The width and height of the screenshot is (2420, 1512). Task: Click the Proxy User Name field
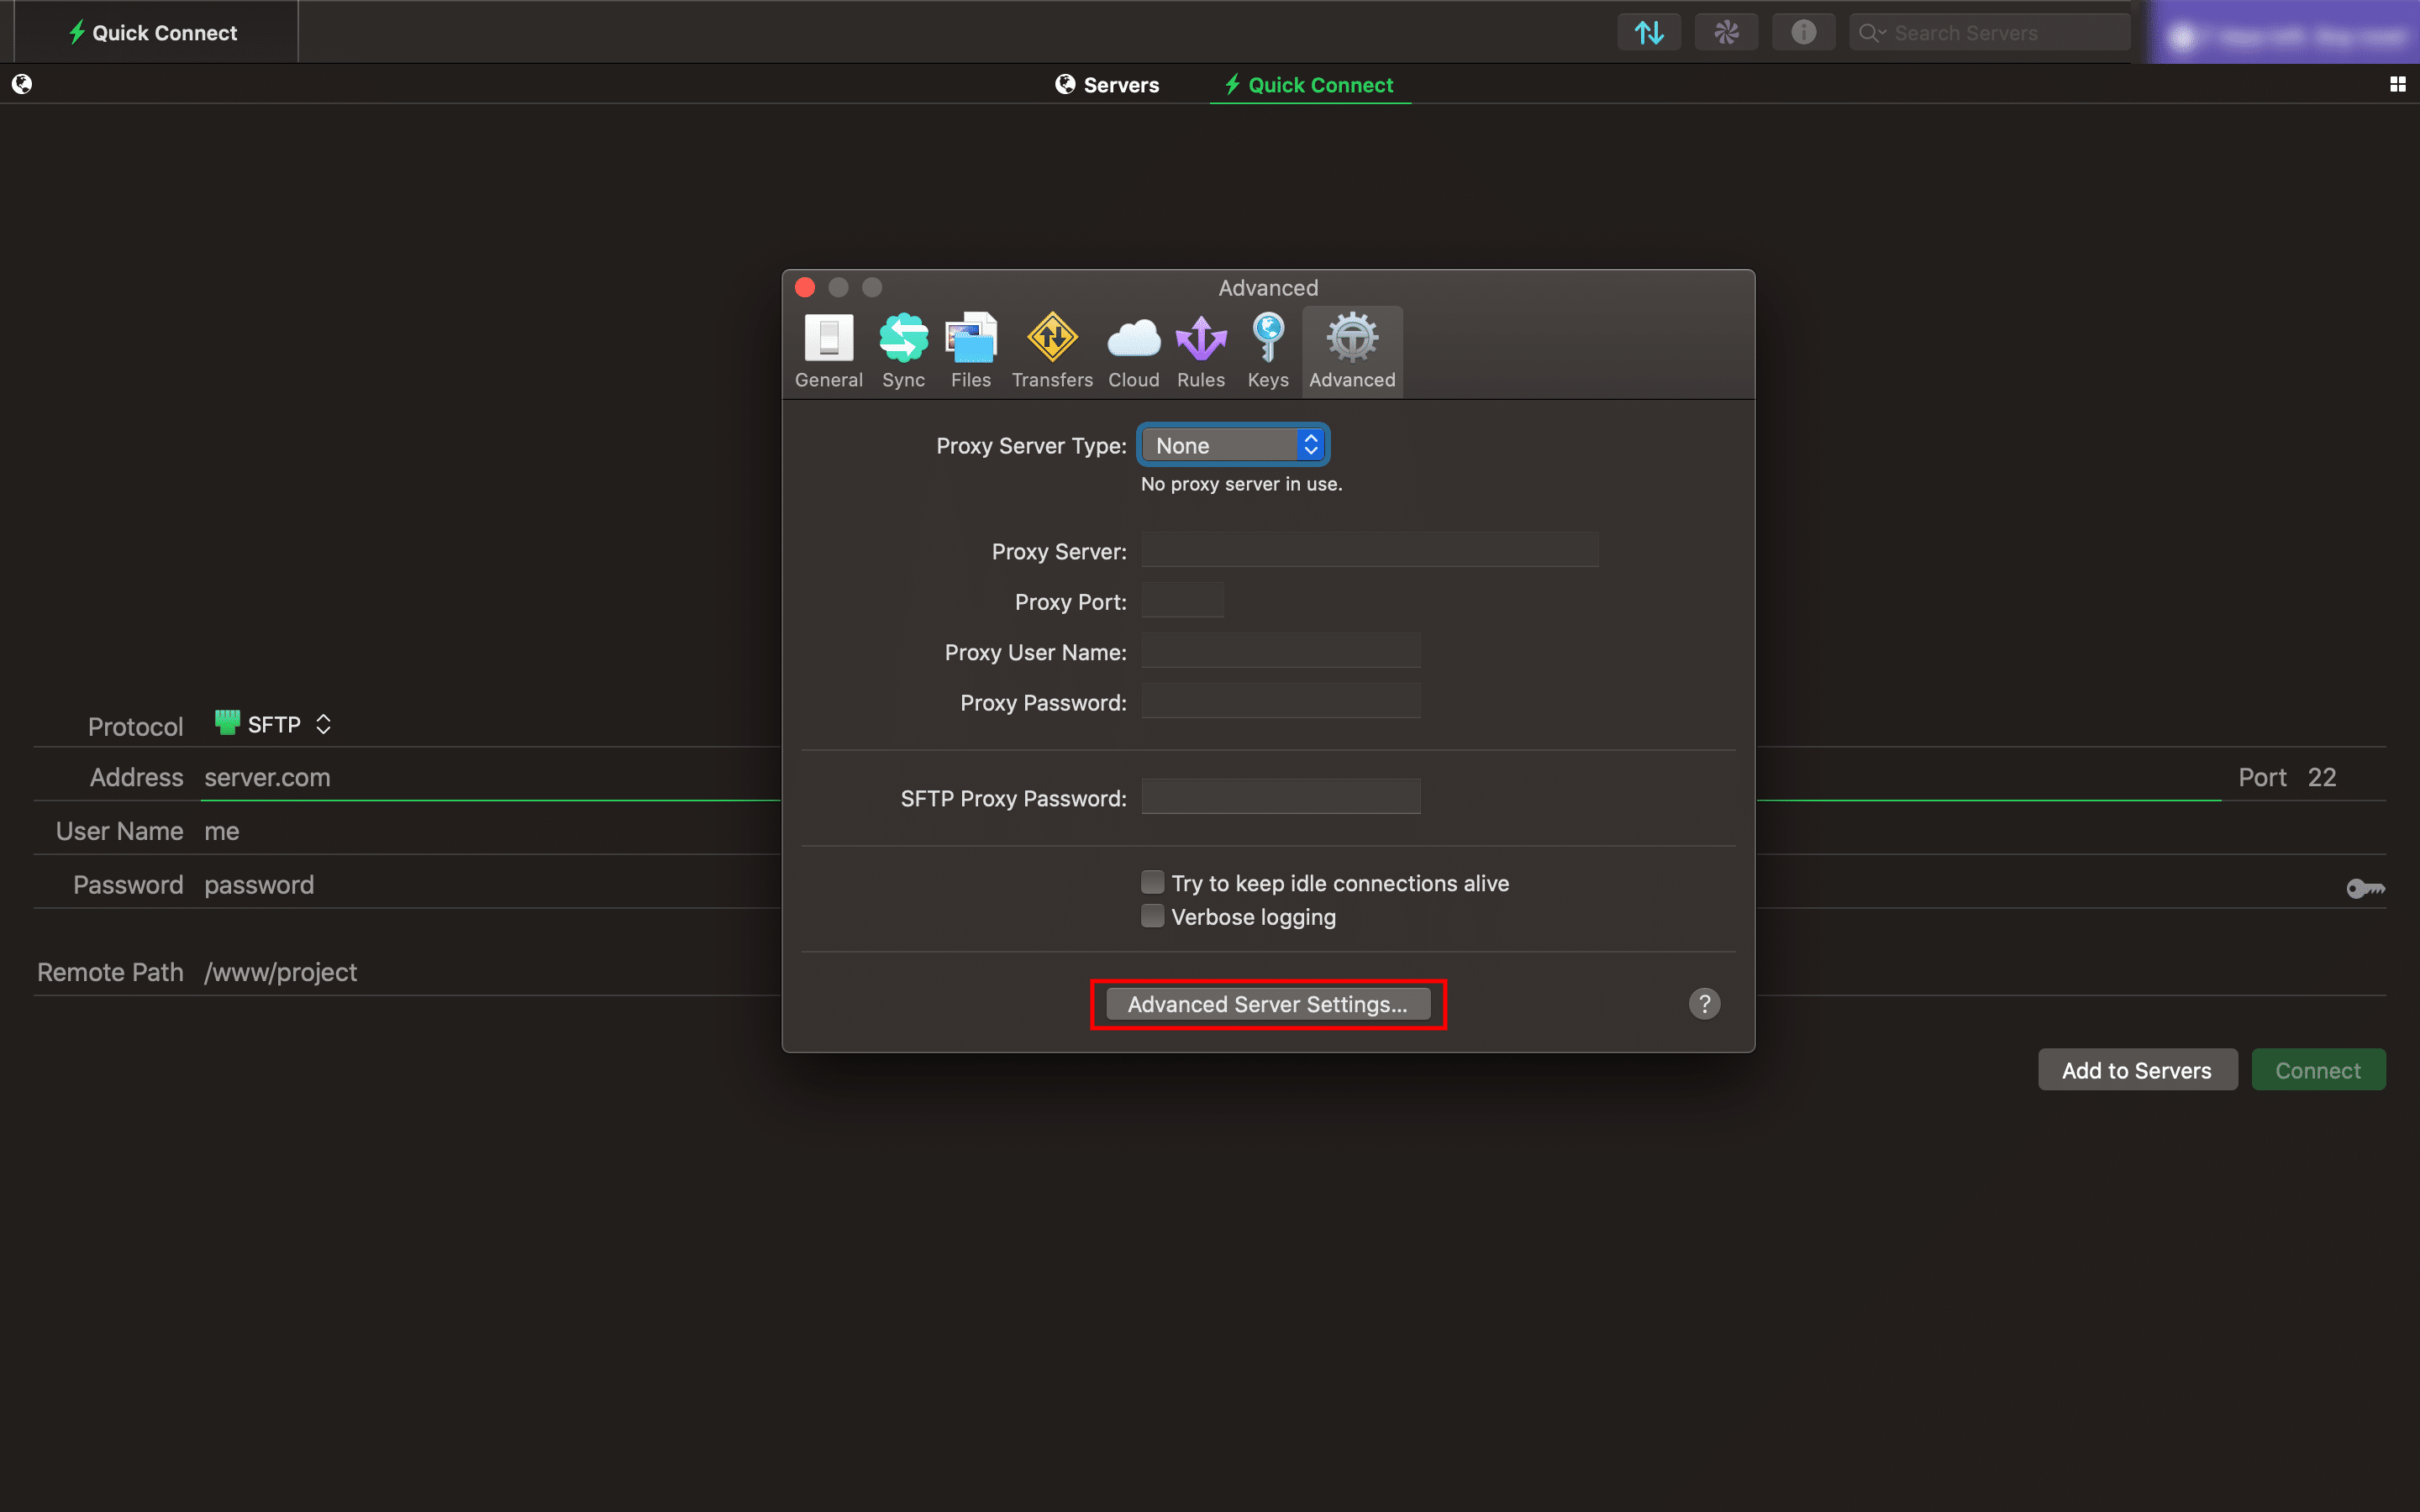pos(1280,651)
